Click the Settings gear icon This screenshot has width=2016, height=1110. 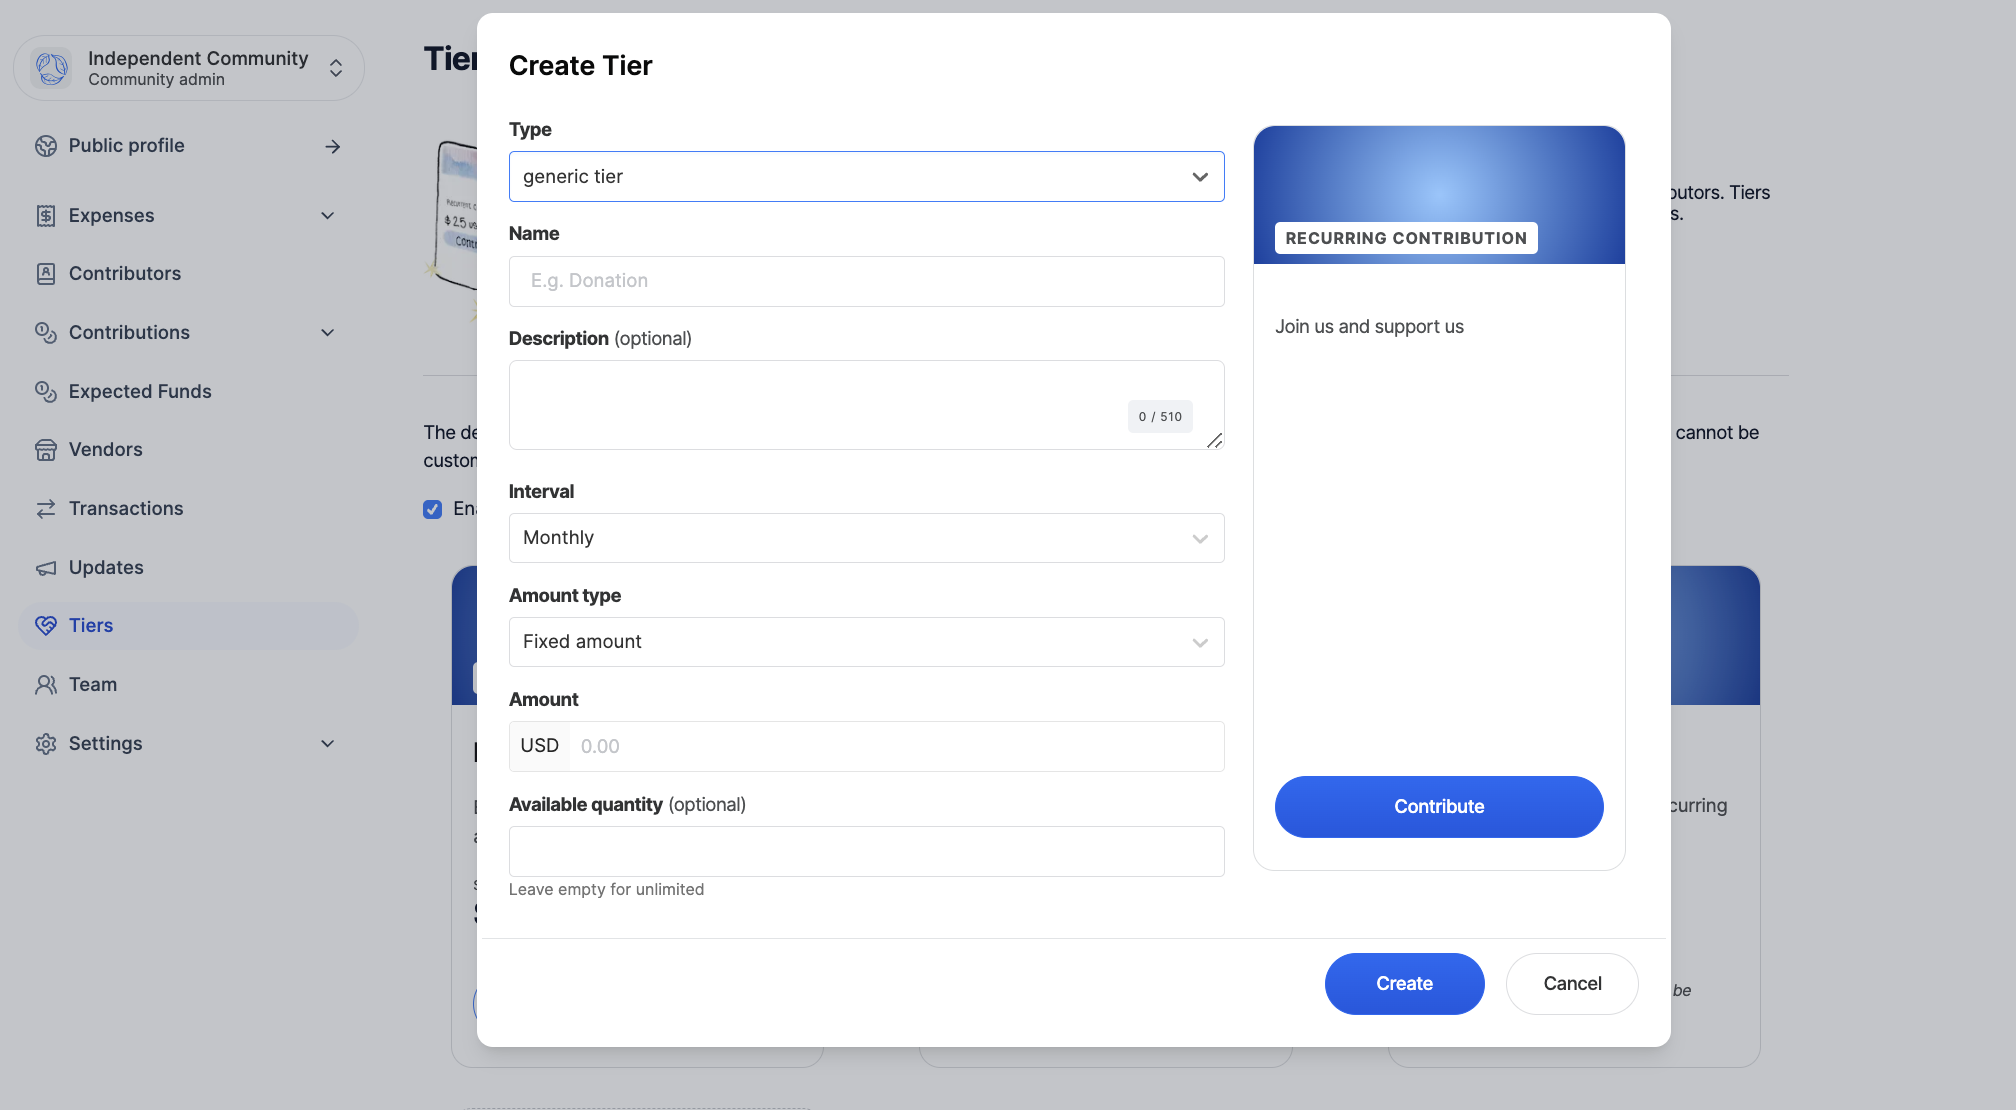(46, 744)
